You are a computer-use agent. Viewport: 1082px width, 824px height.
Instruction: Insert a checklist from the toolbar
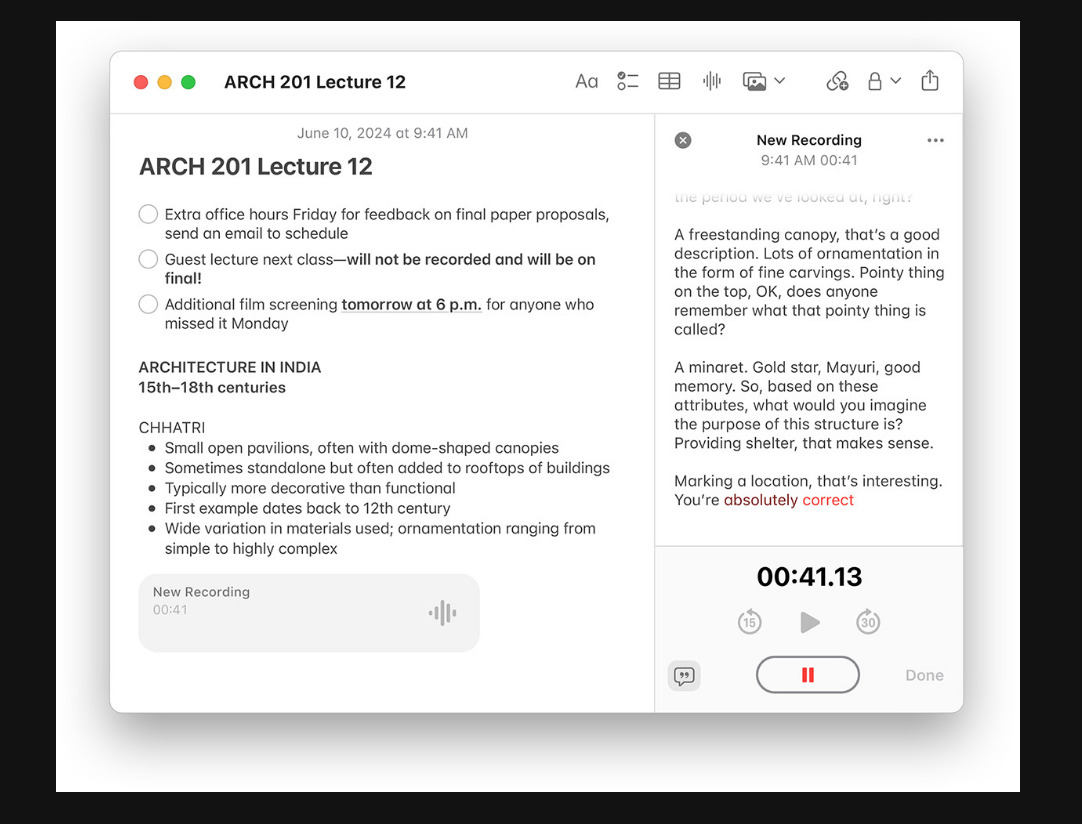[x=628, y=82]
